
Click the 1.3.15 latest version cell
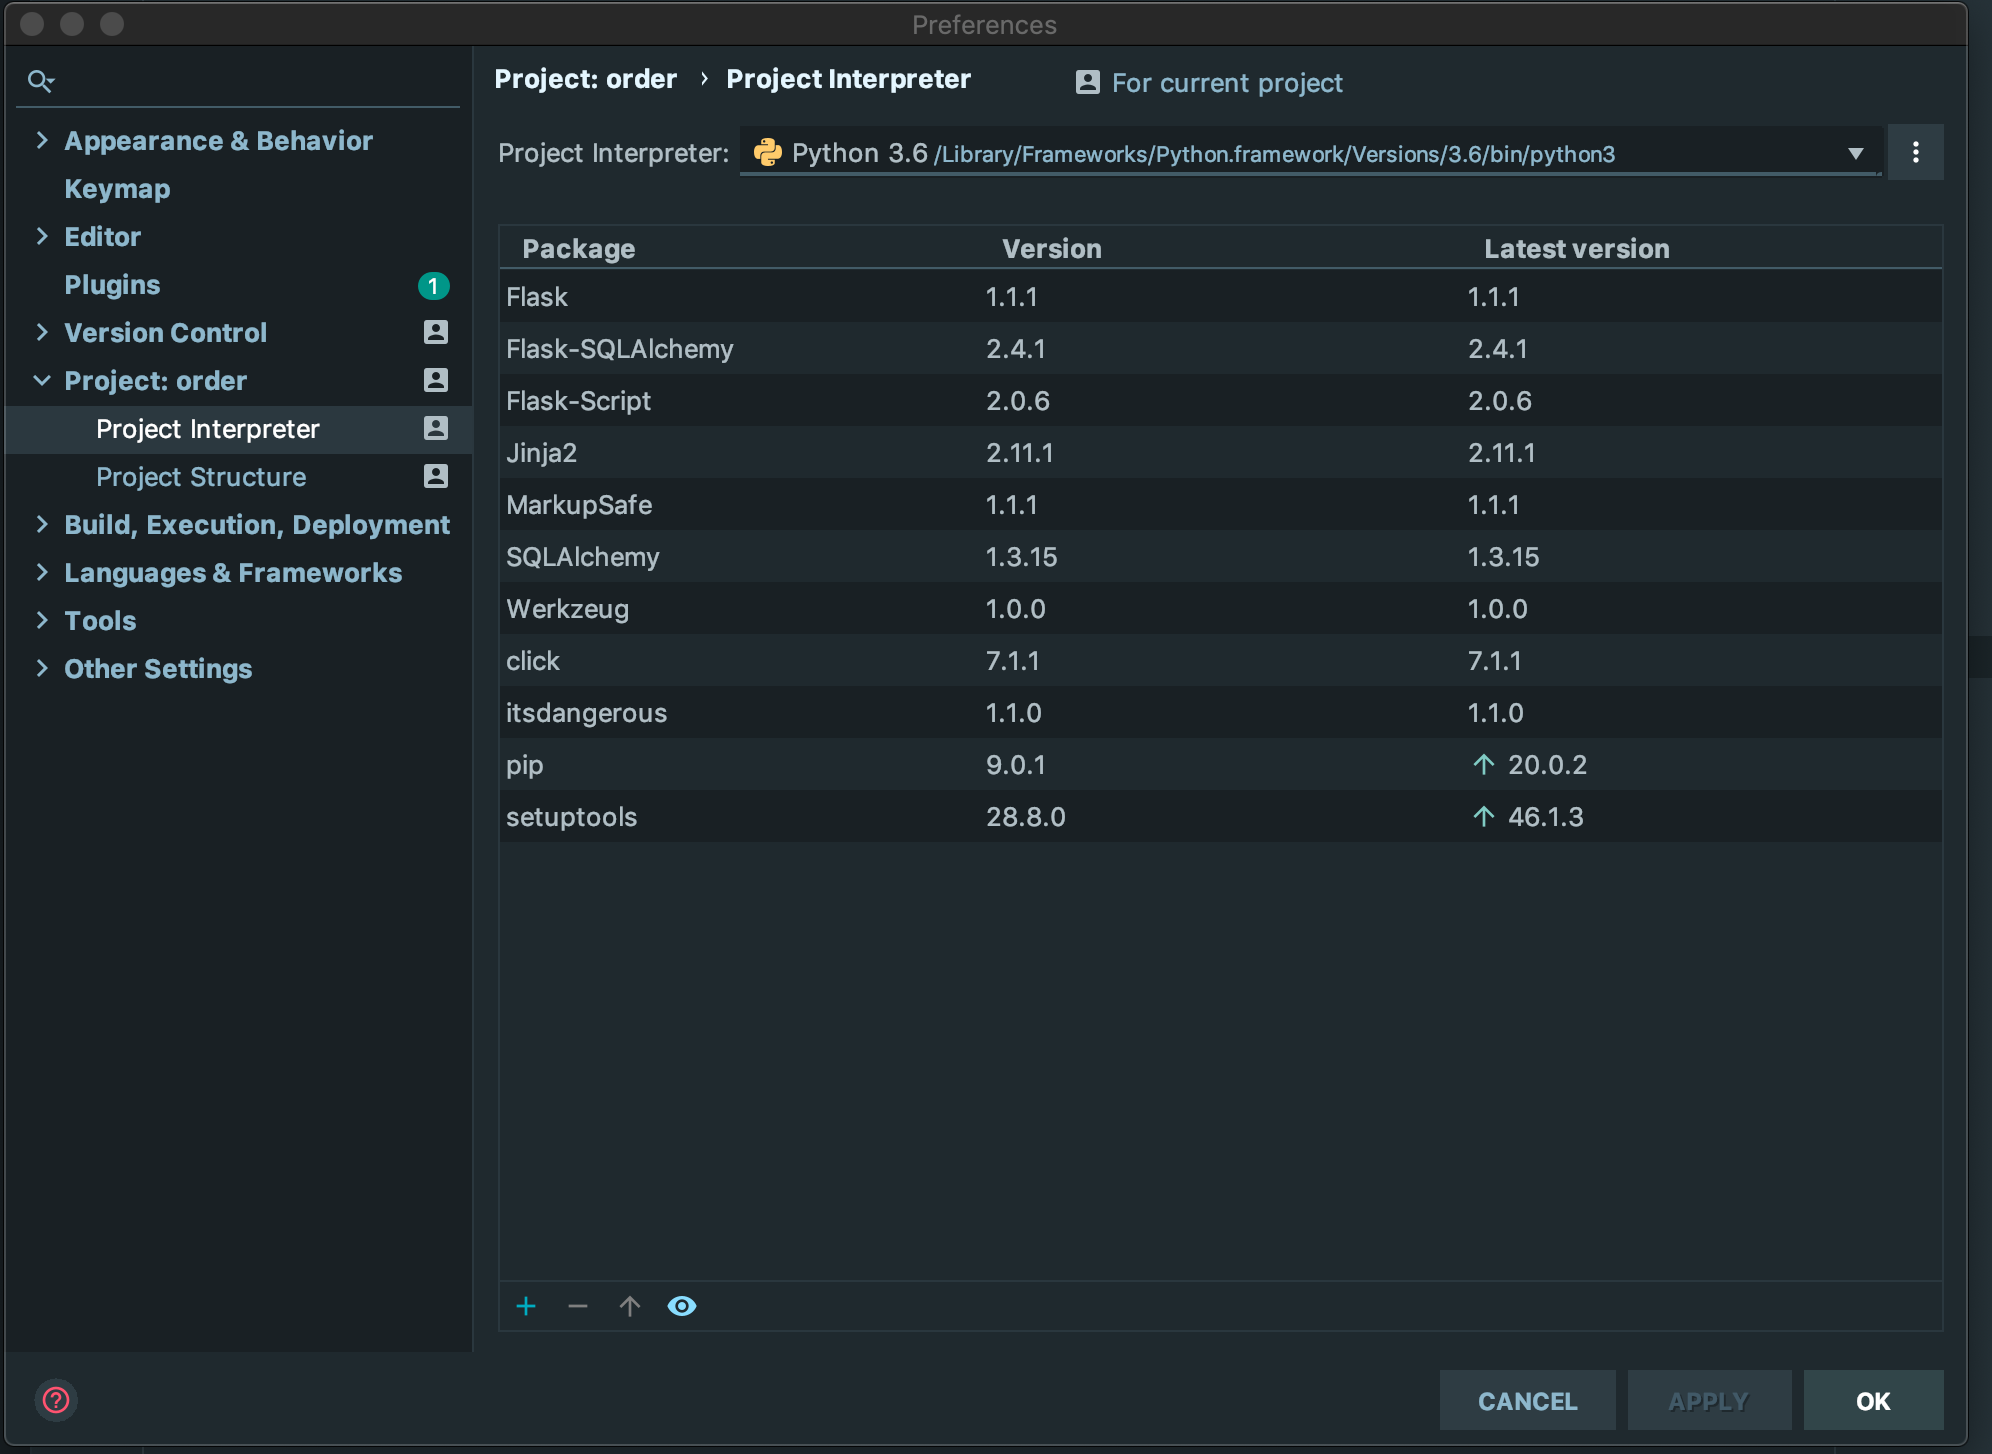point(1503,557)
